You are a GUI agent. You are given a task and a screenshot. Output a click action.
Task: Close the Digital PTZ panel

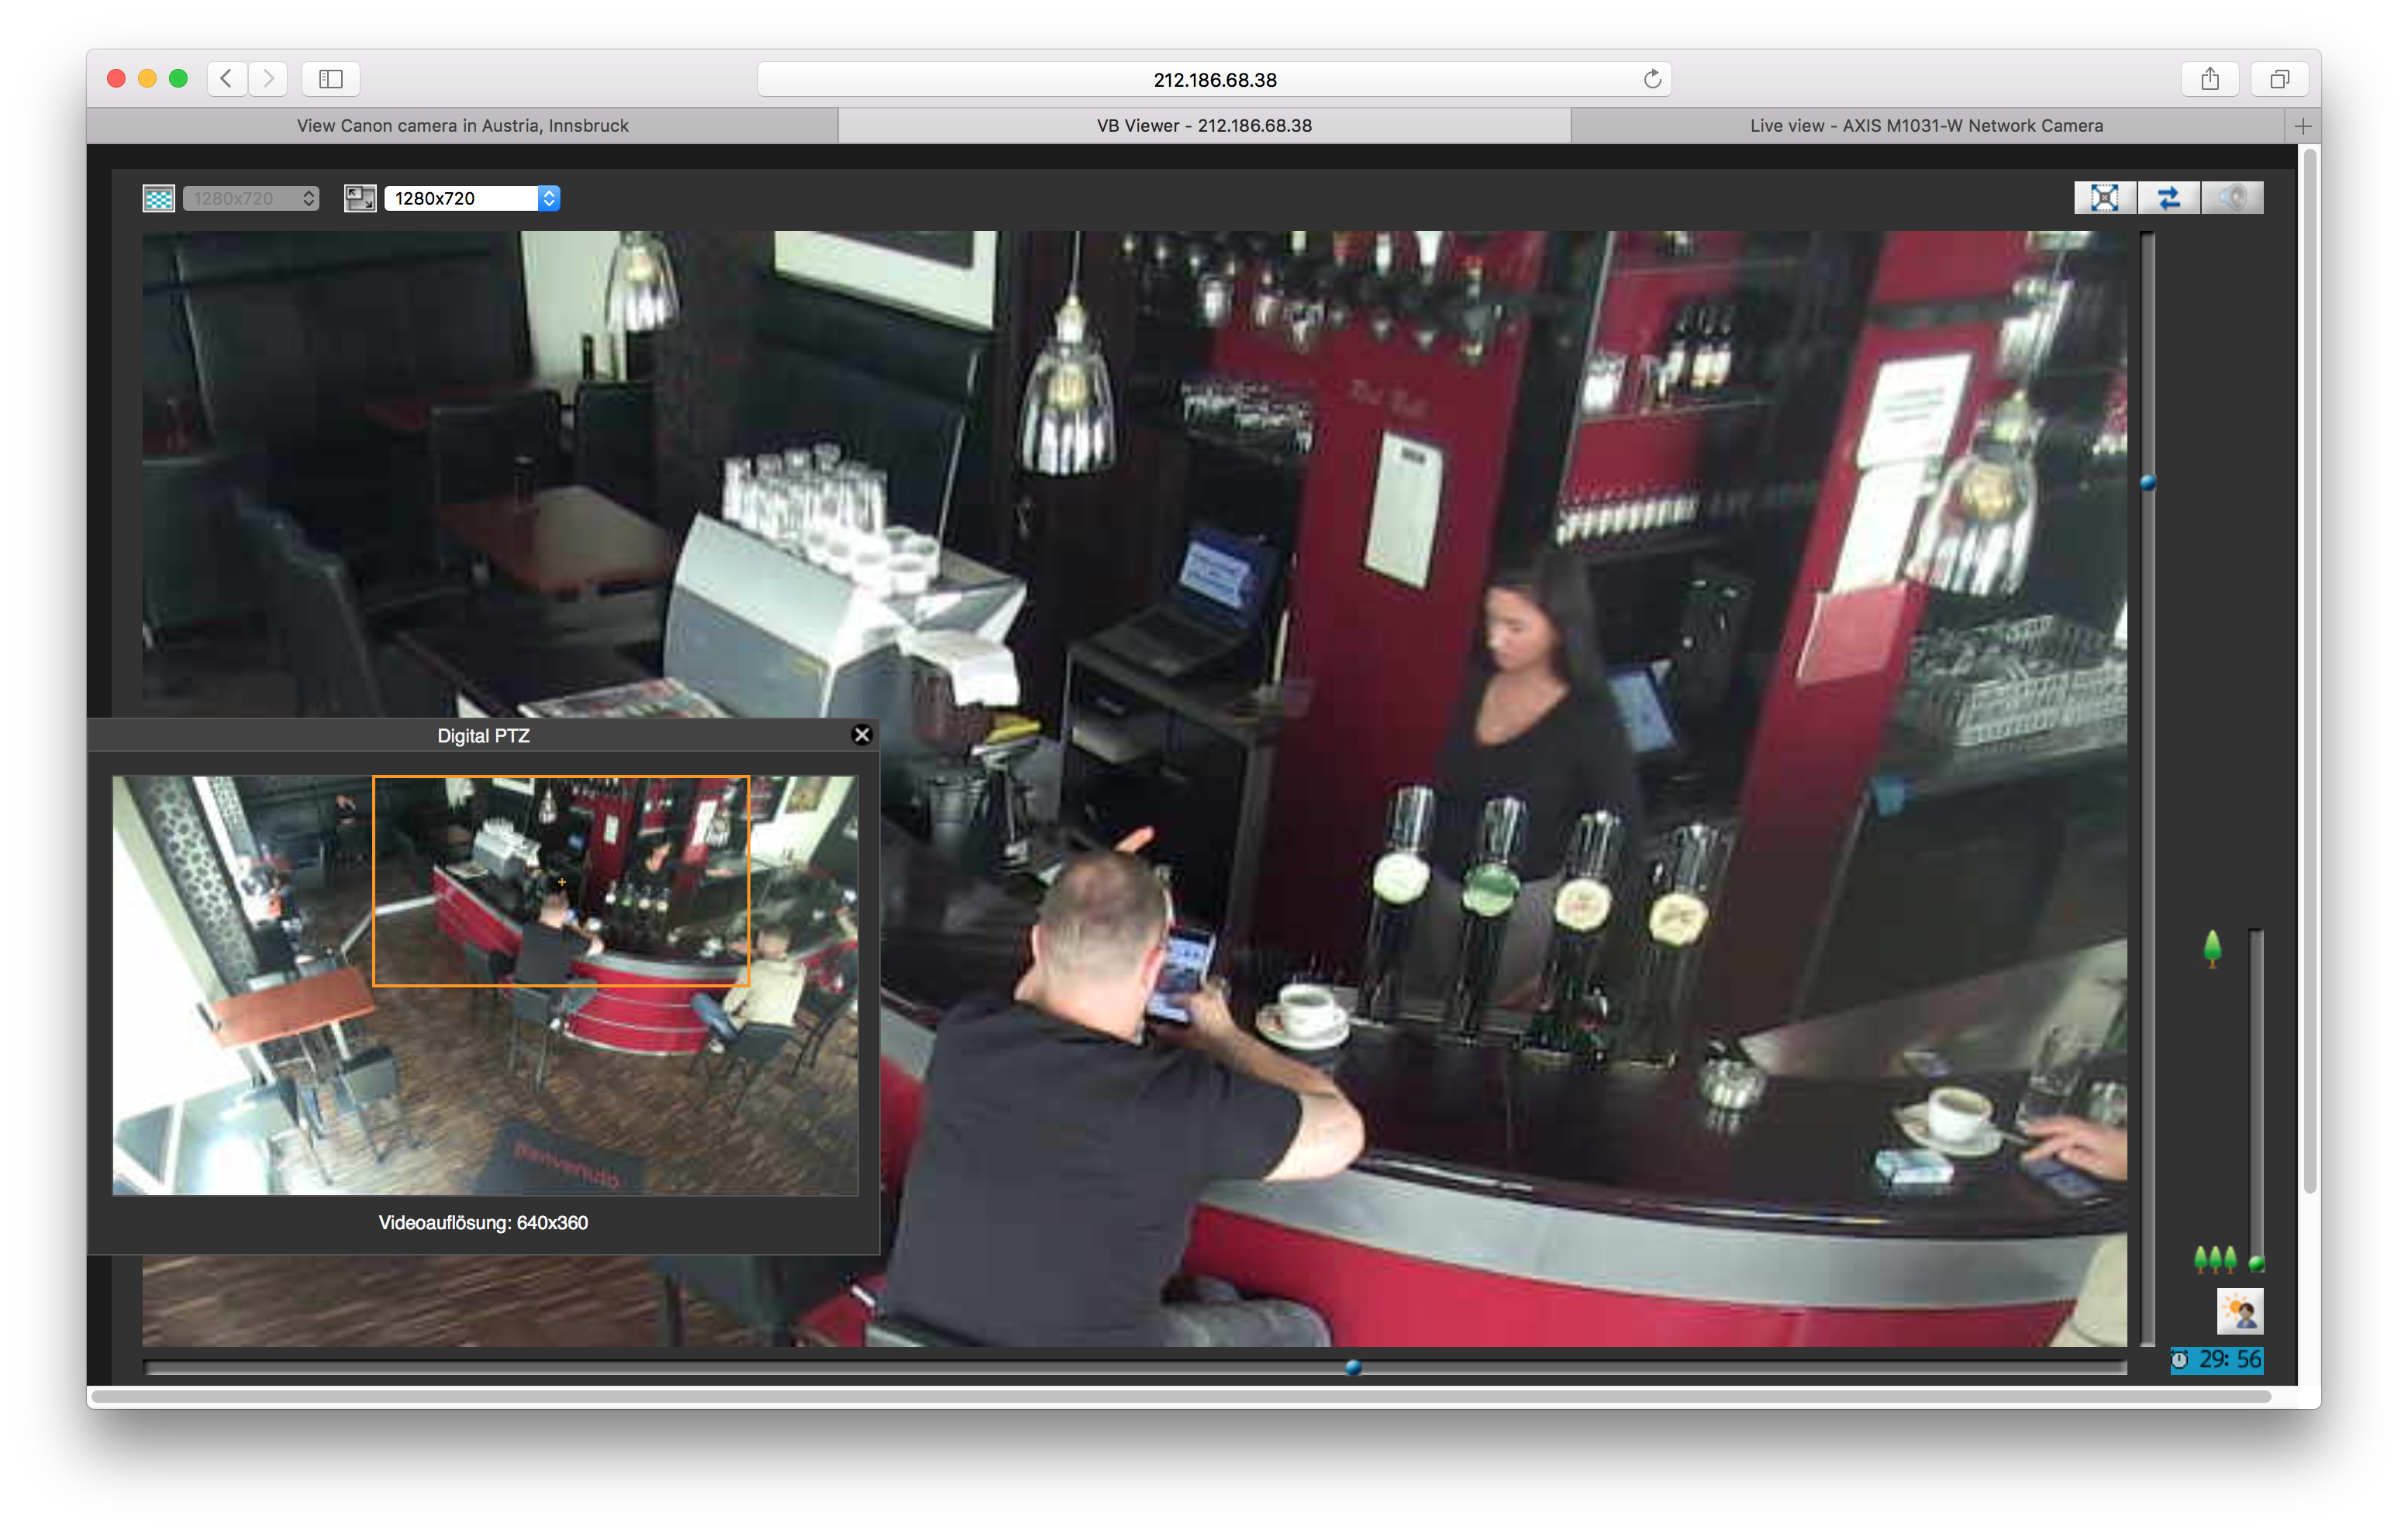coord(861,735)
